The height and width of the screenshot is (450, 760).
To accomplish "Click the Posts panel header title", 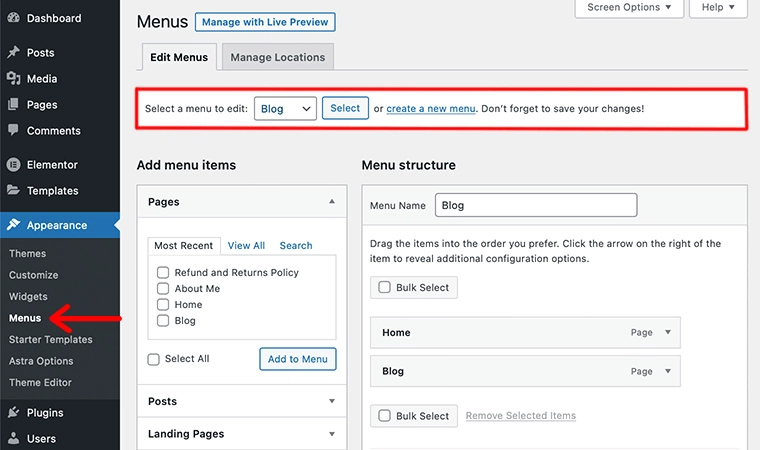I will click(x=162, y=401).
